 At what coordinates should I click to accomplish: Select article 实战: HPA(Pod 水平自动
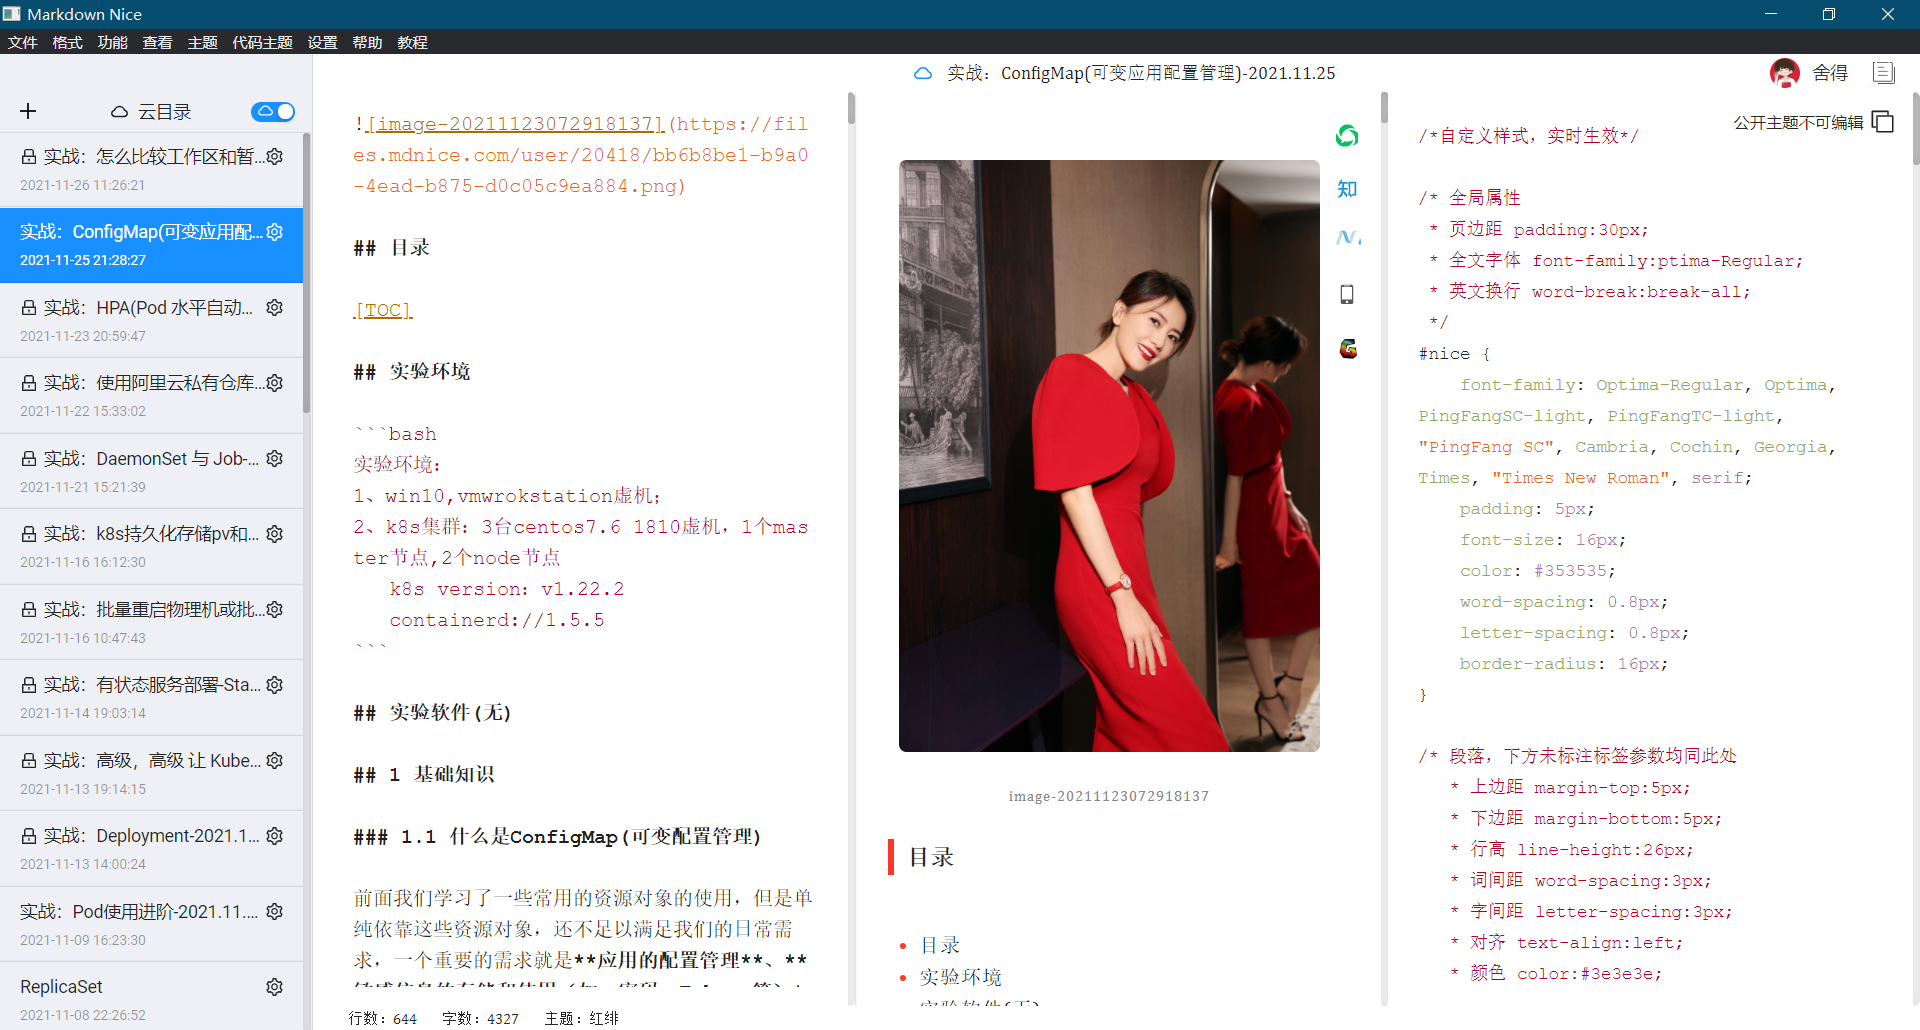pos(151,320)
